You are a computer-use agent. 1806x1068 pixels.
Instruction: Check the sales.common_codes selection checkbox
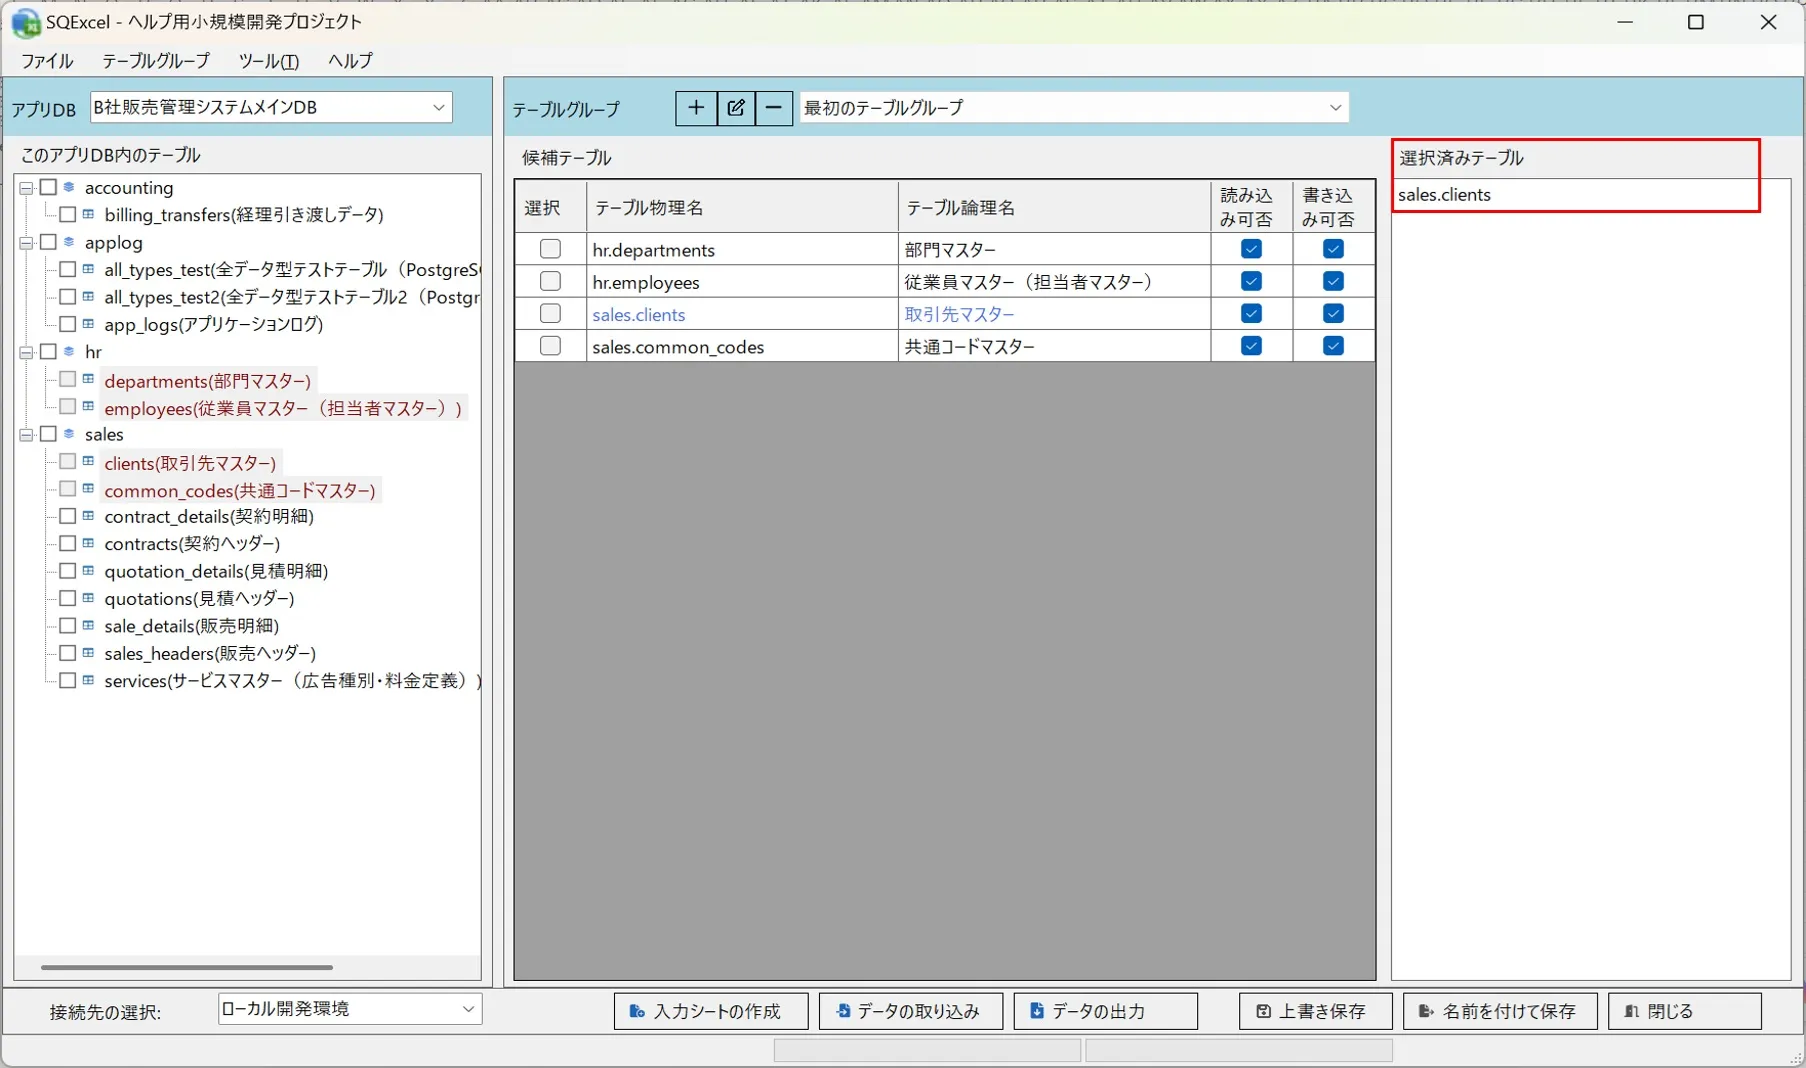[x=550, y=346]
